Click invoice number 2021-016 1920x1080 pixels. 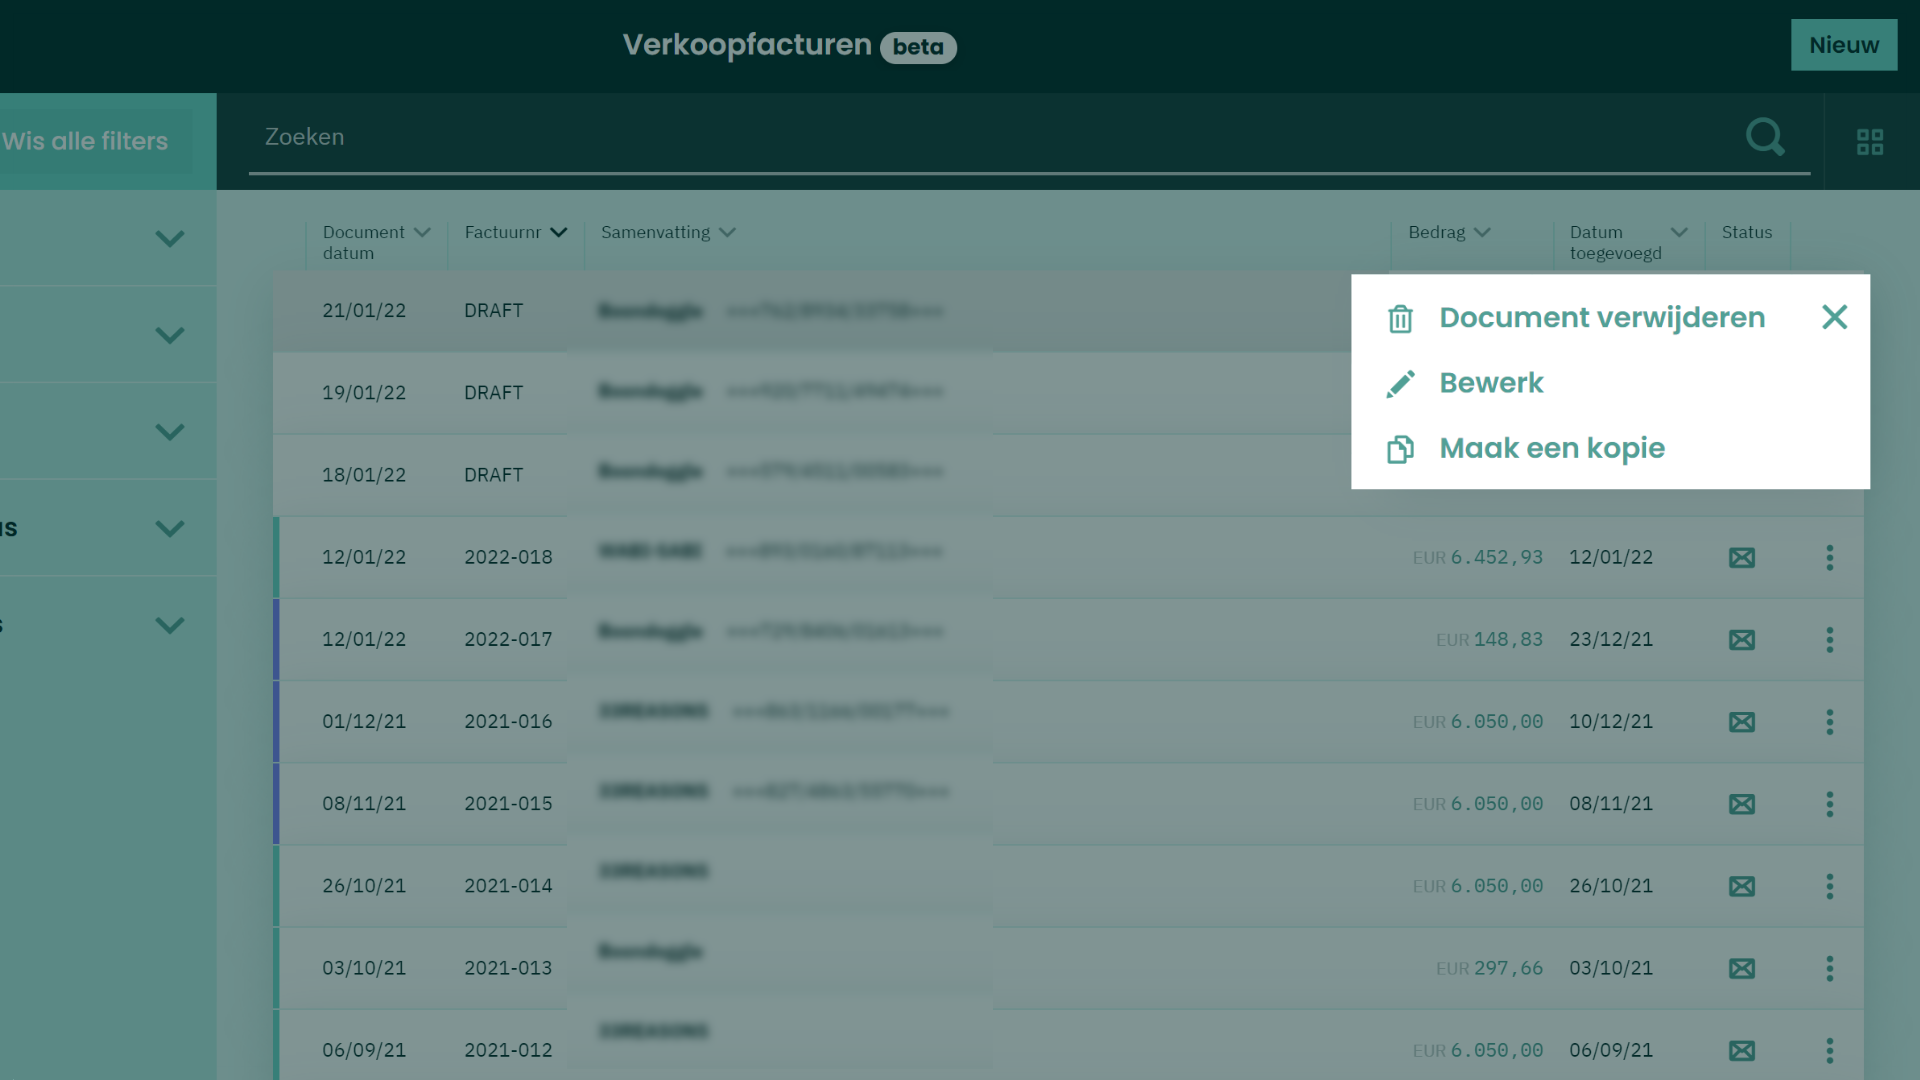point(508,721)
